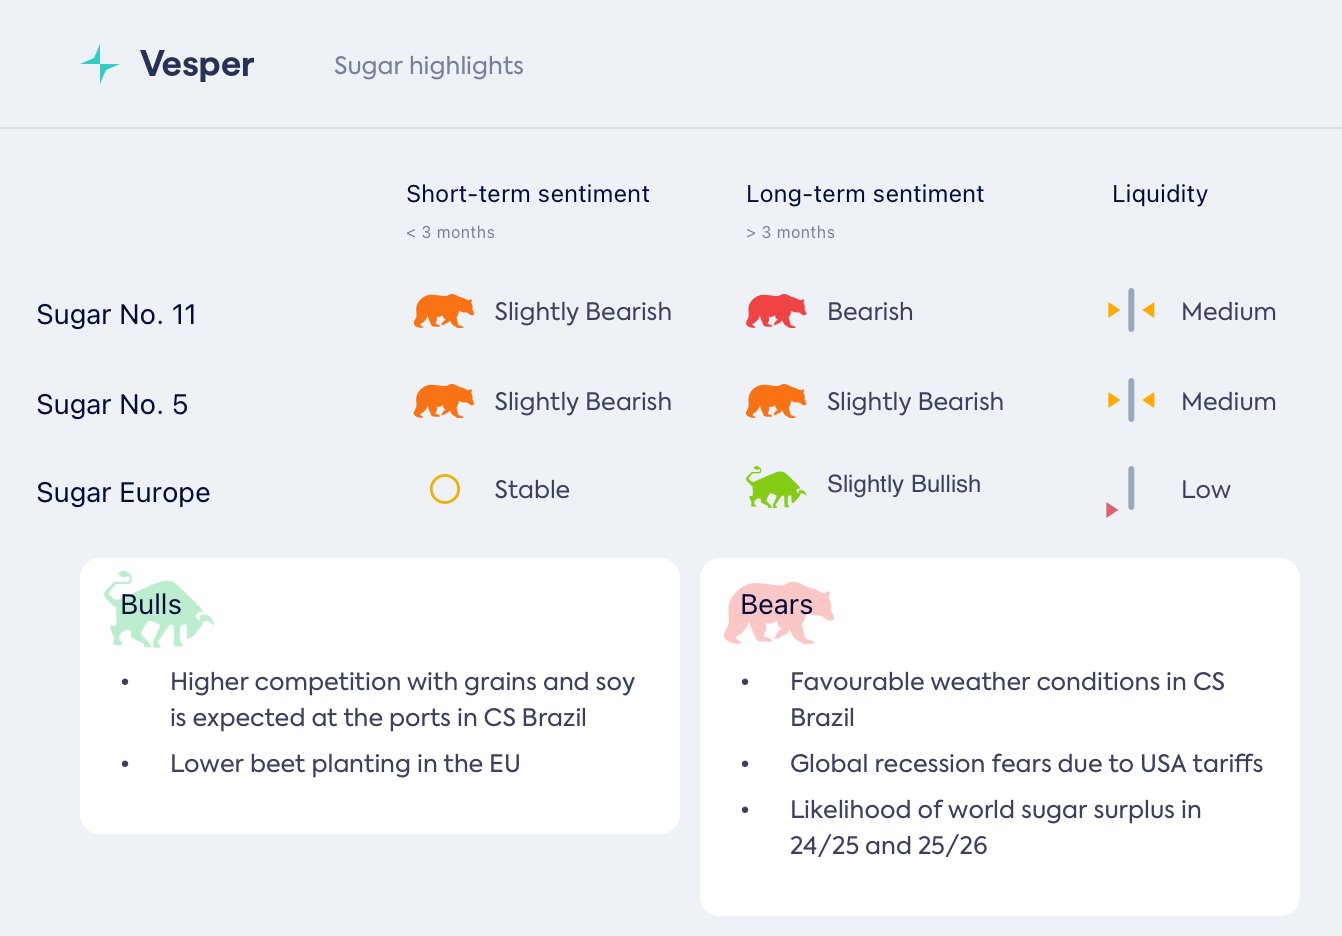Viewport: 1342px width, 936px height.
Task: Click the Bulls card bull icon
Action: (158, 609)
